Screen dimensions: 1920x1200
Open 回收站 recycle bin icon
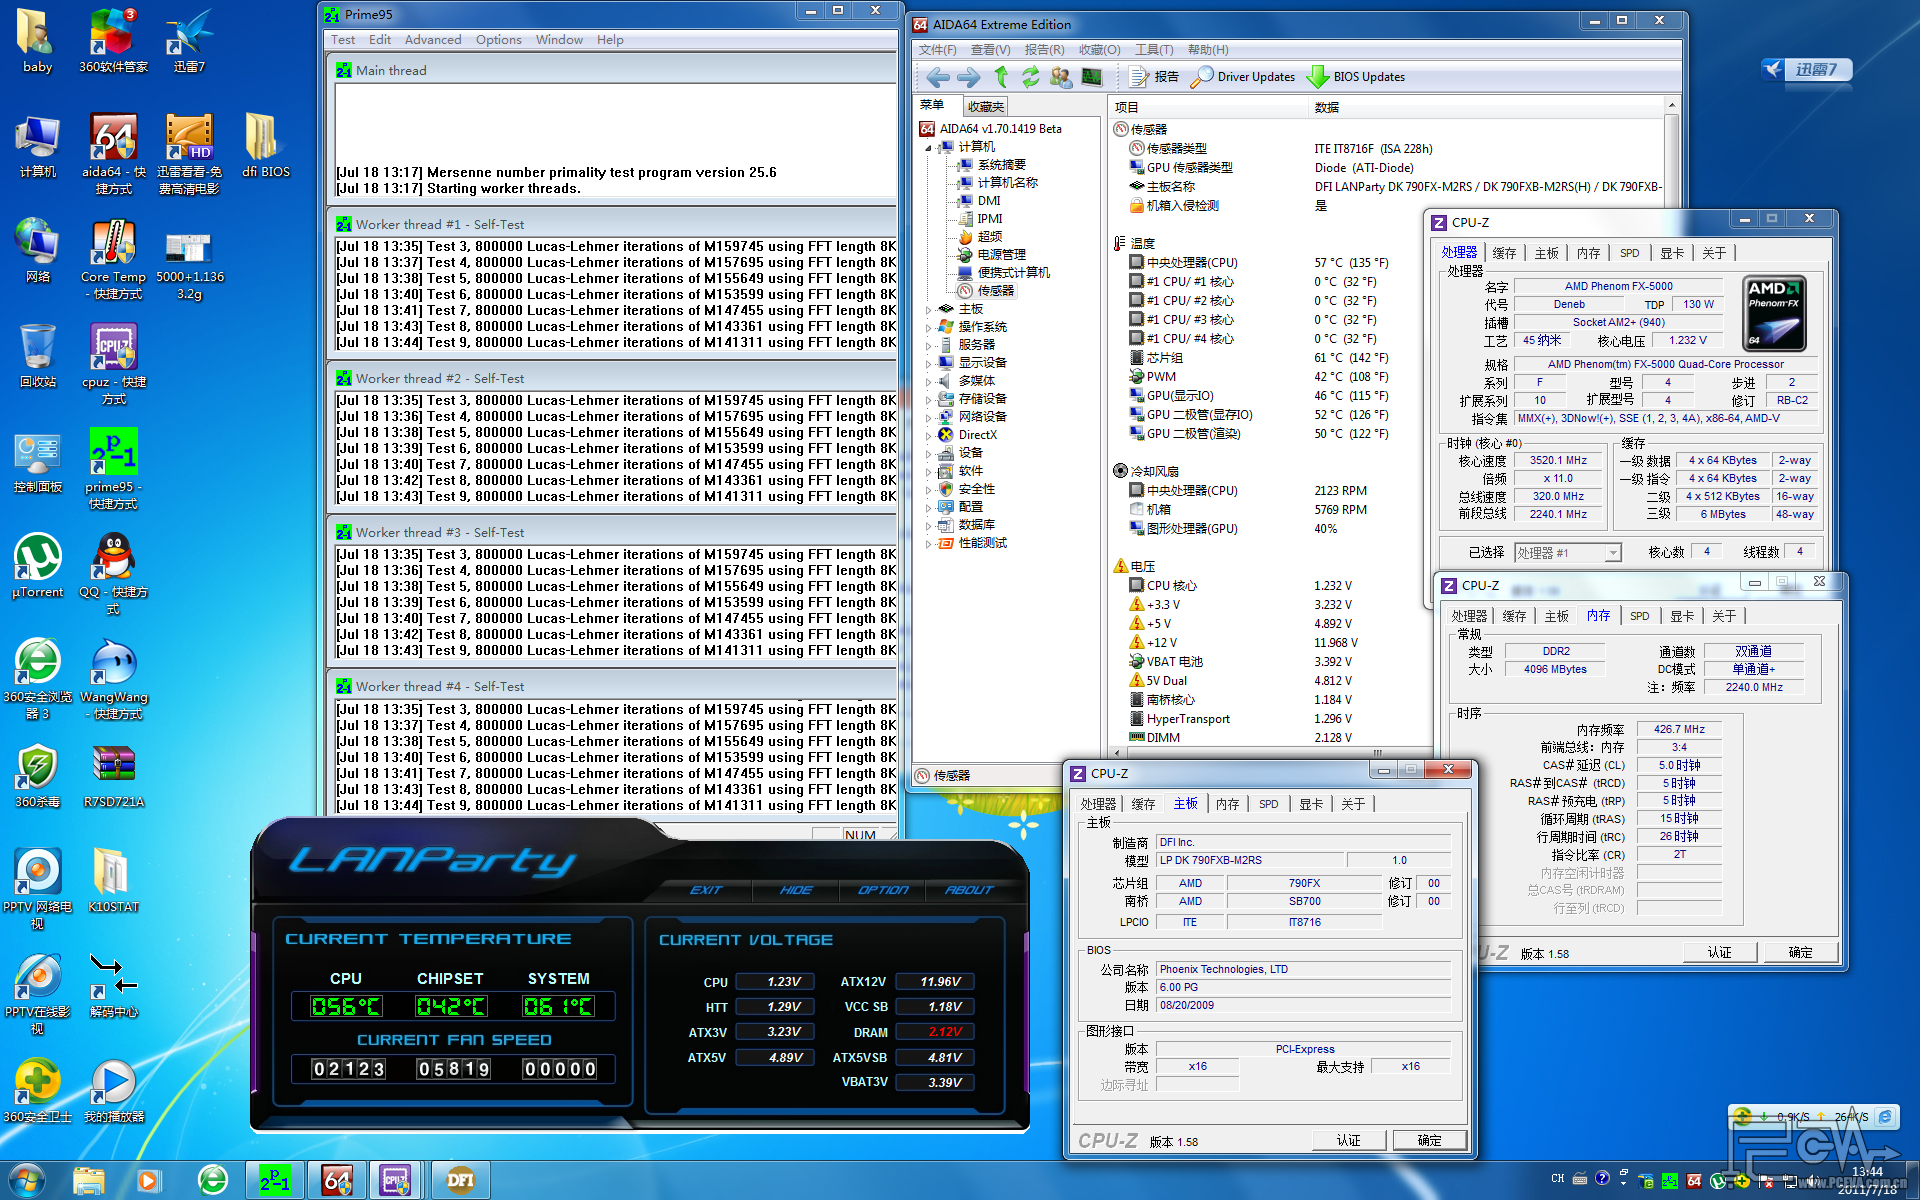click(37, 356)
